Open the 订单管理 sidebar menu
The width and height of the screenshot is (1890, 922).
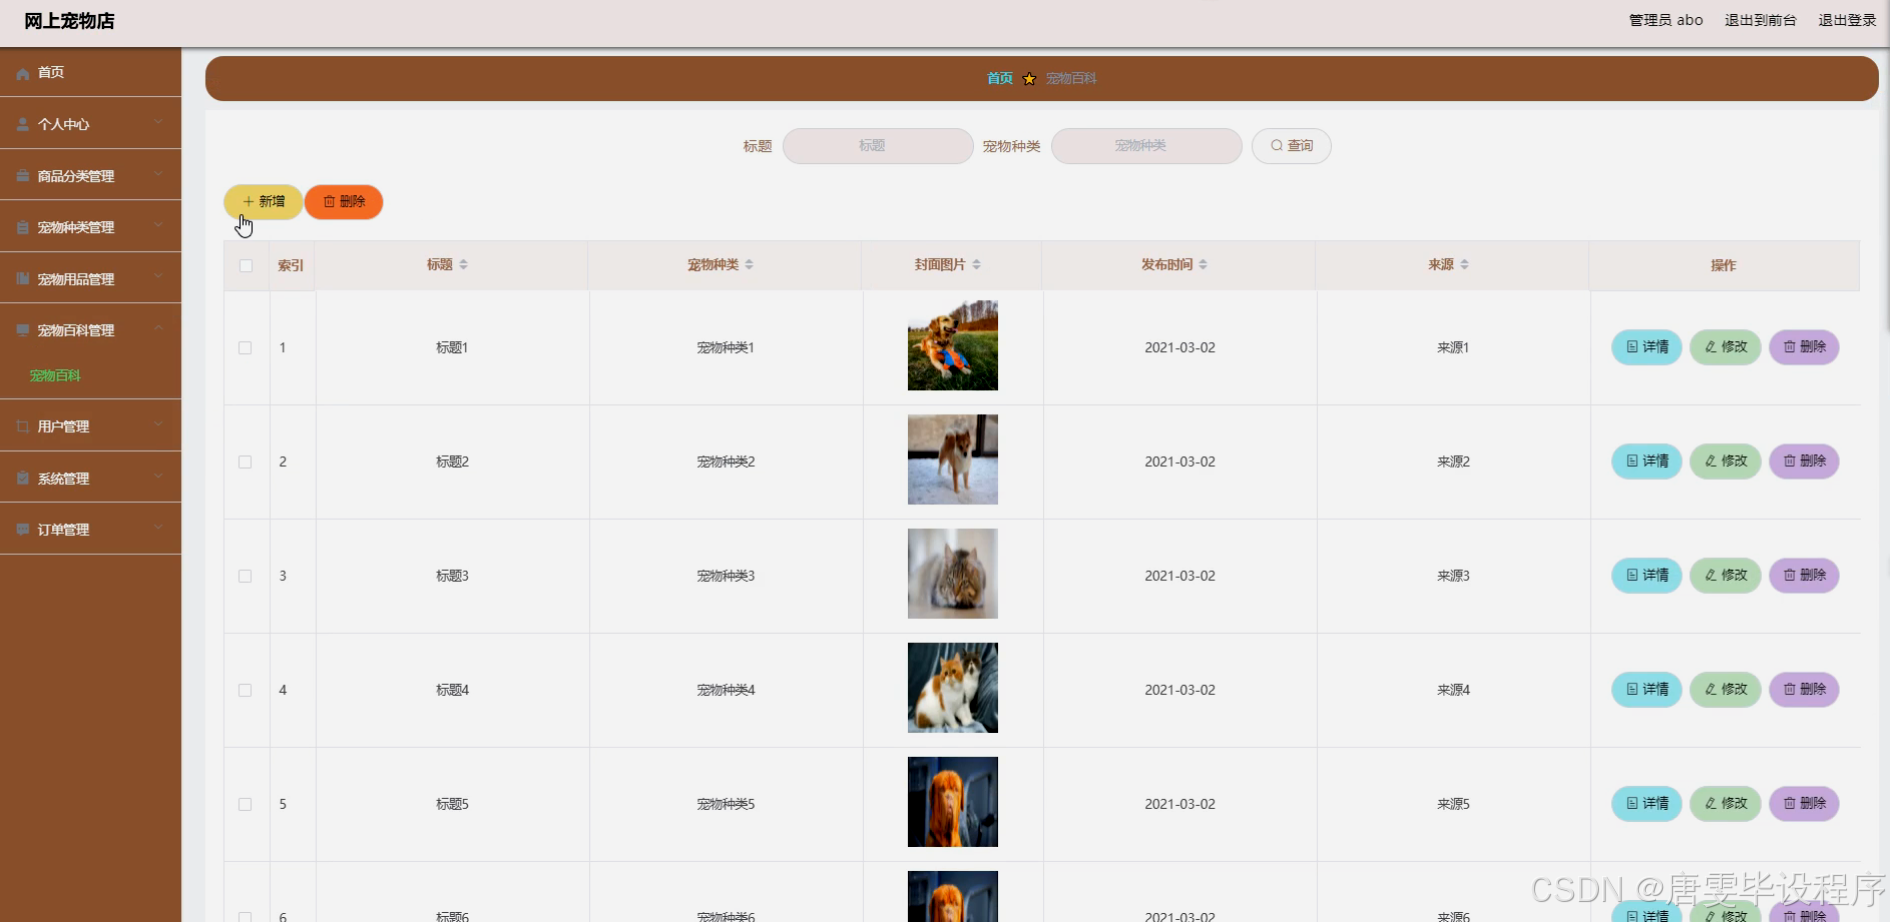click(90, 529)
